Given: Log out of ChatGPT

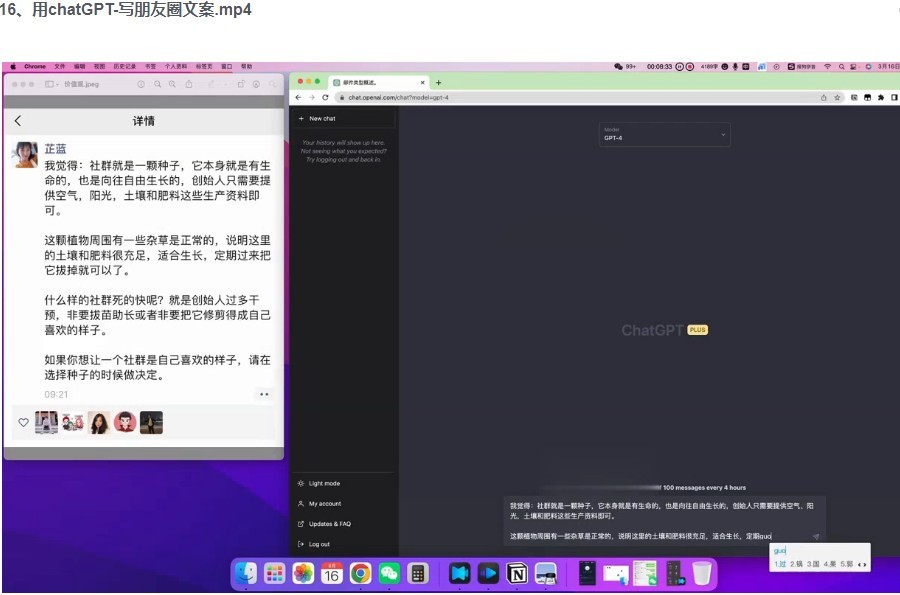Looking at the screenshot, I should click(x=319, y=543).
